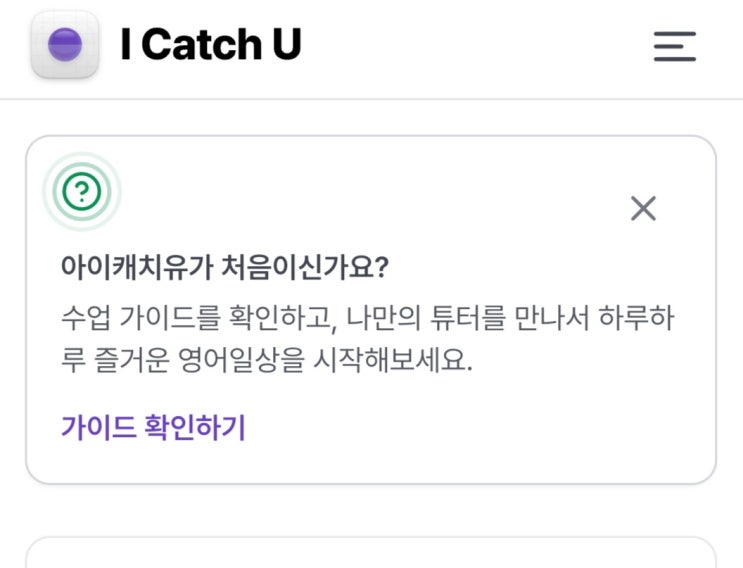Click the purple I Catch U logo icon

pyautogui.click(x=65, y=45)
